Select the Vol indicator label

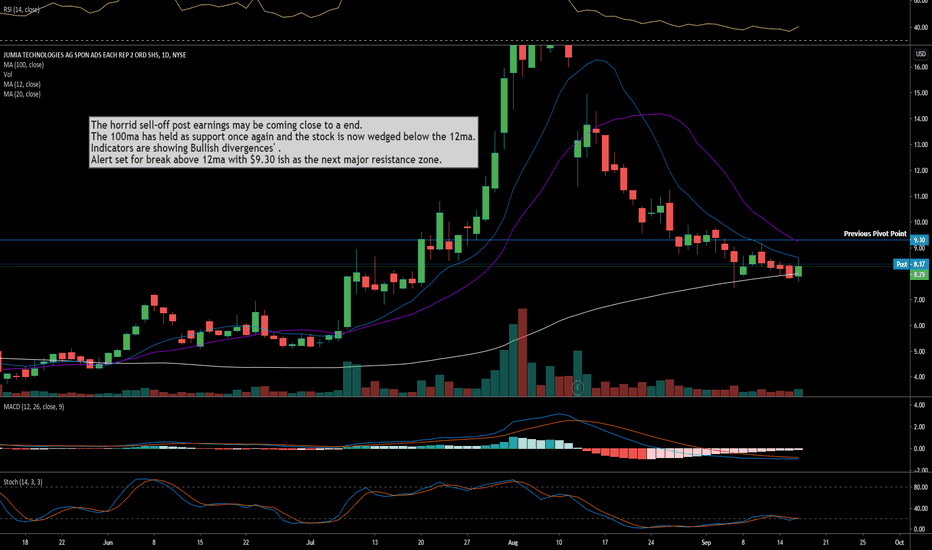(x=8, y=74)
